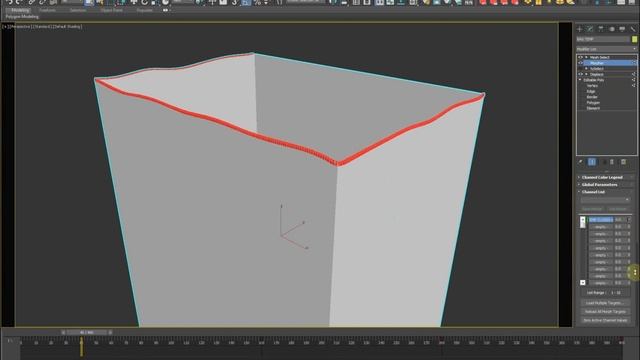
Task: Switch to the Freeform ribbon tab
Action: pos(47,10)
